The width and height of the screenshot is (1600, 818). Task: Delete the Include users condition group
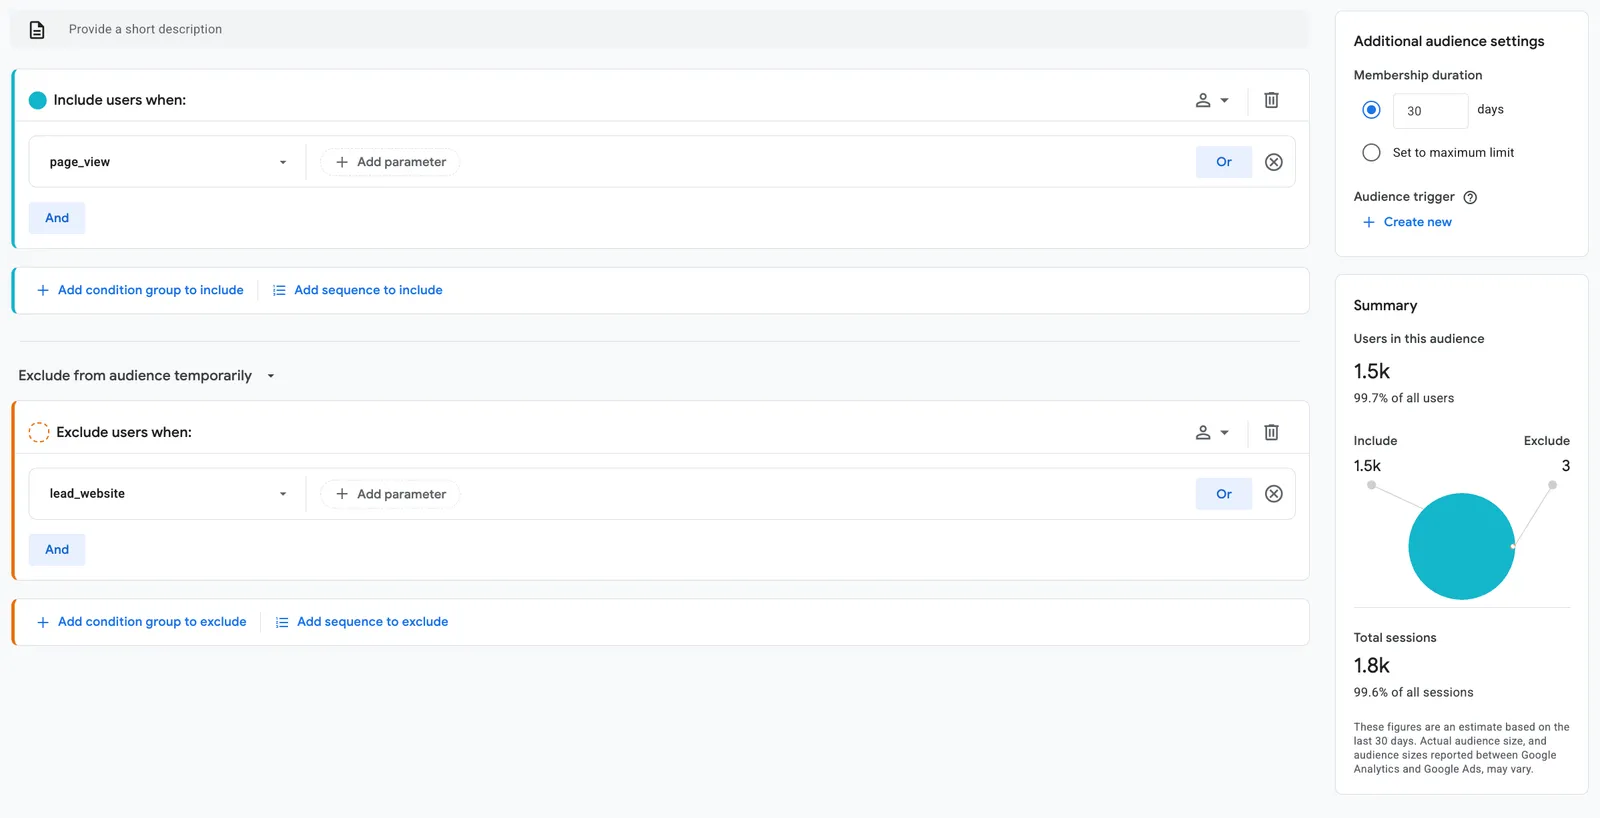1271,100
